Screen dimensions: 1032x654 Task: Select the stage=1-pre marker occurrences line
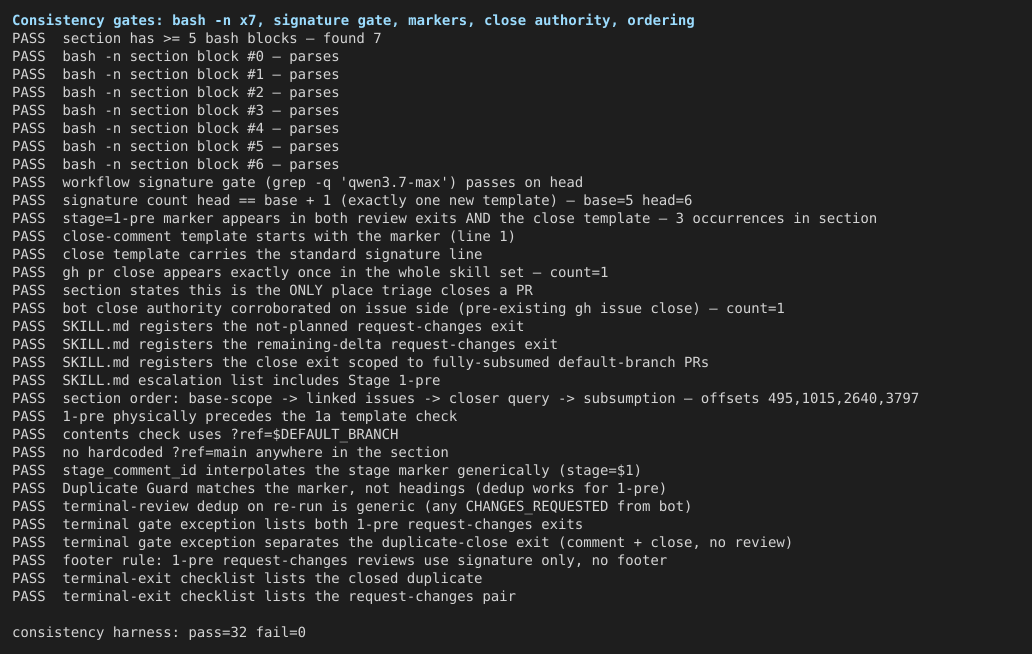(444, 218)
